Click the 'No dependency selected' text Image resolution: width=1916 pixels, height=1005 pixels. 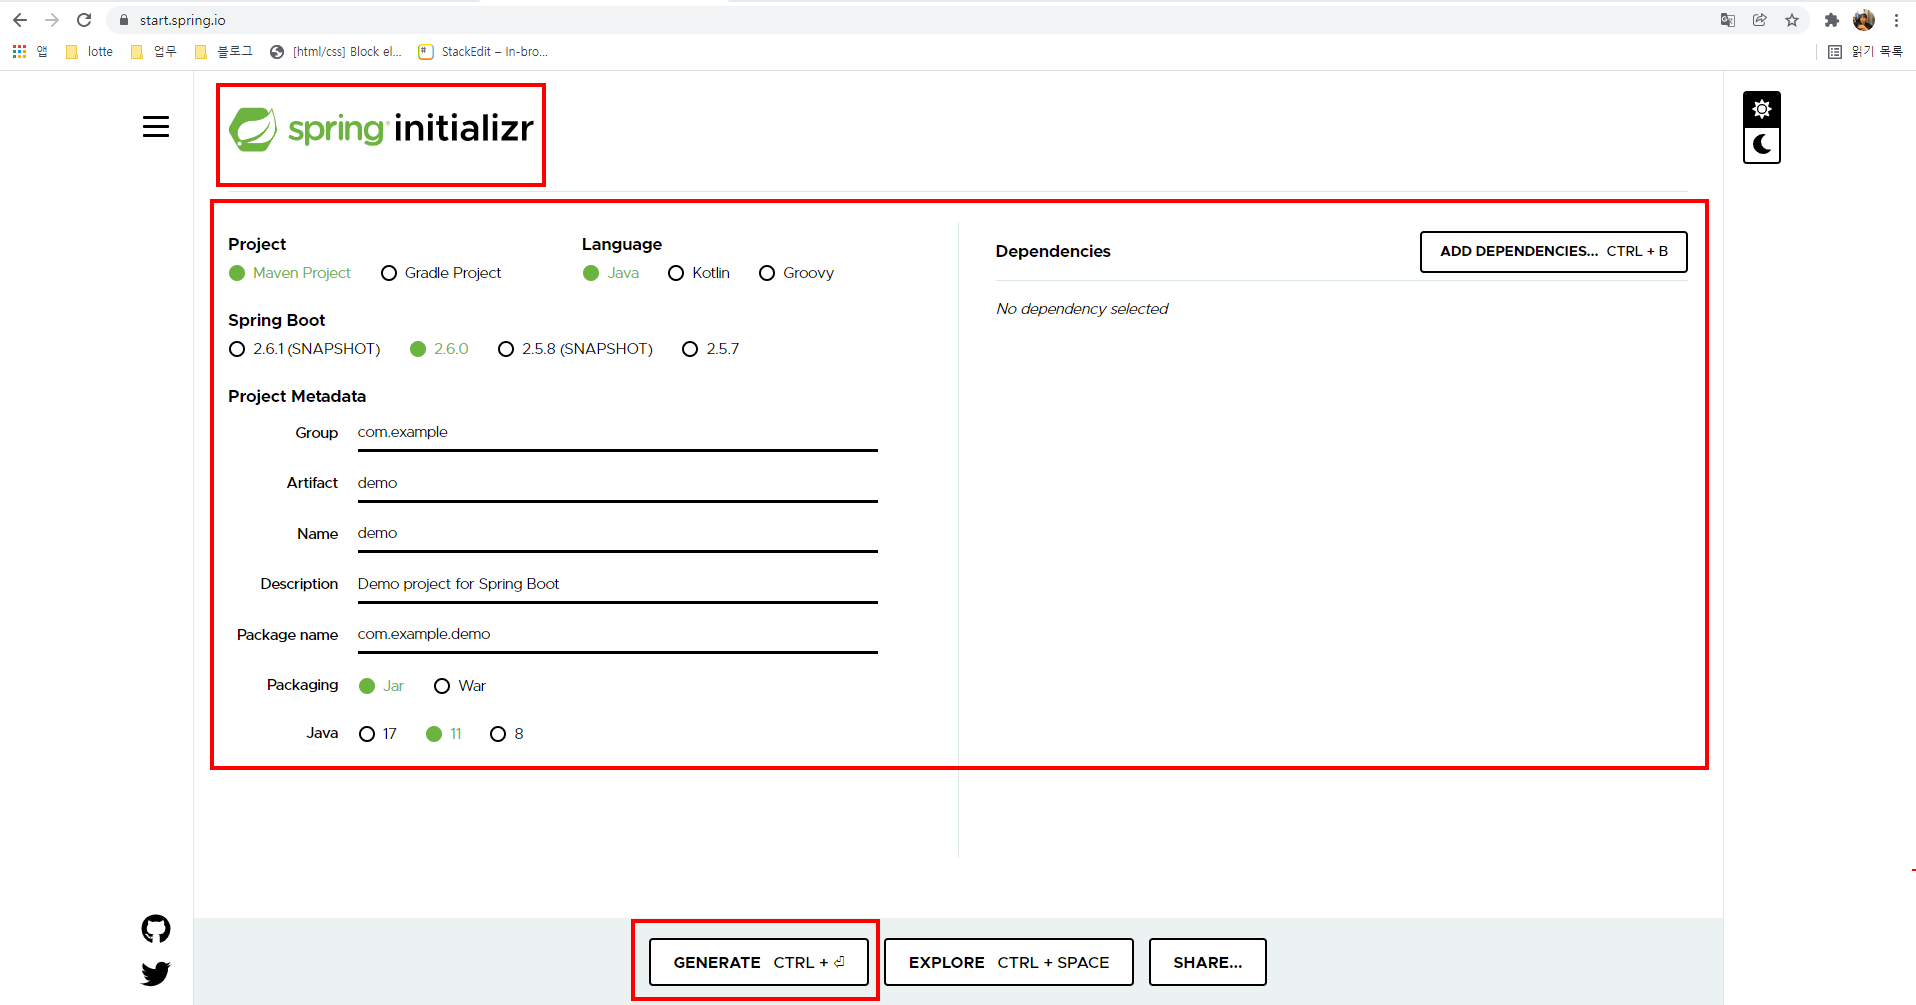point(1082,309)
